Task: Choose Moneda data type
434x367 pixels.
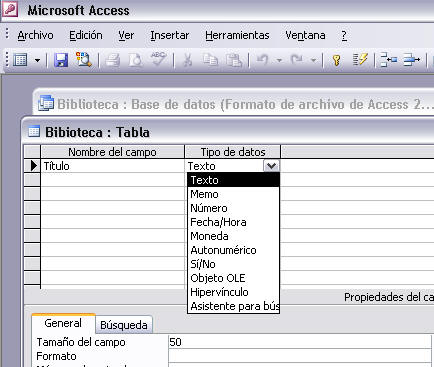Action: point(233,236)
